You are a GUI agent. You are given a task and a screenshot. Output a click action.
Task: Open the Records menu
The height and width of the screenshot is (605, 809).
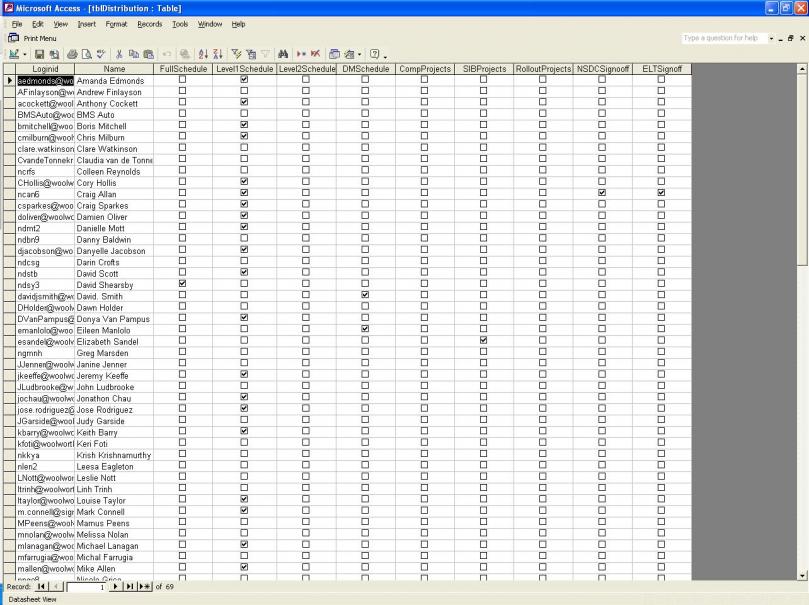coord(150,24)
